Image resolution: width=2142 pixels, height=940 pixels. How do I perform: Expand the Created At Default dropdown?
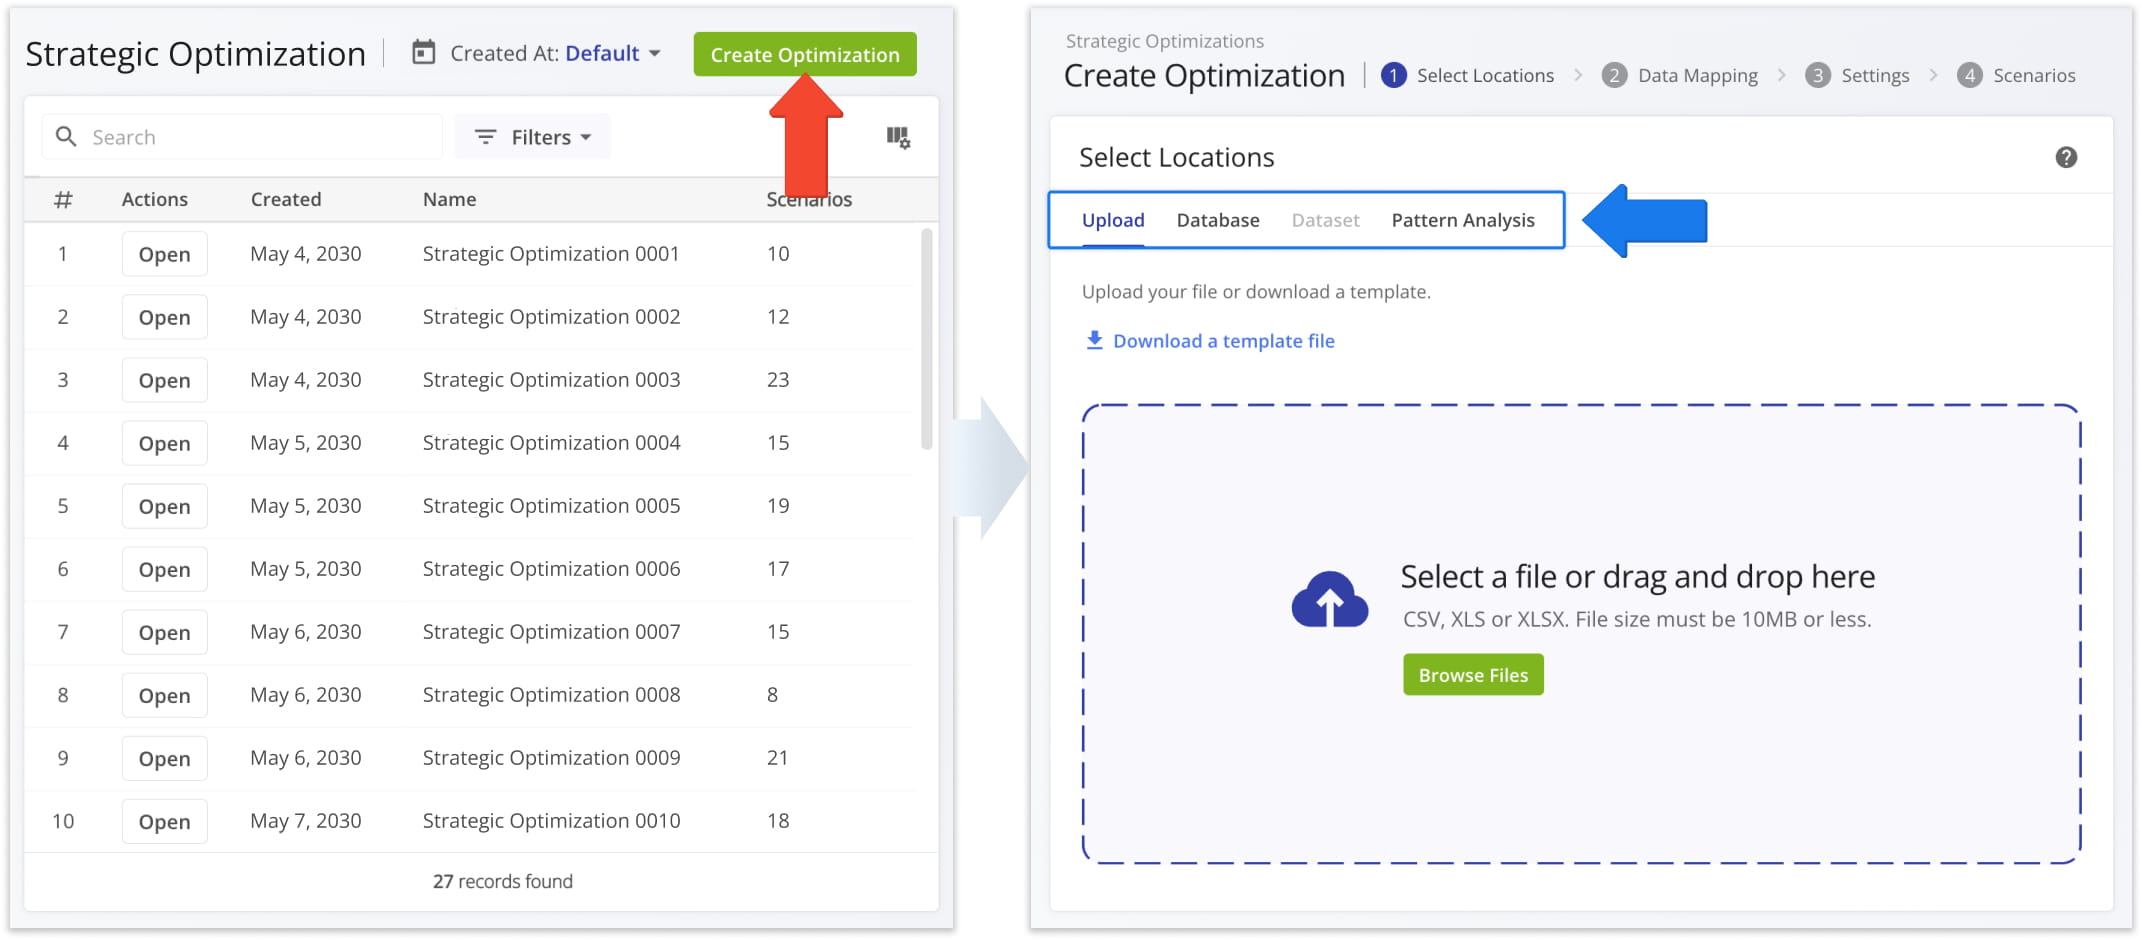click(x=612, y=54)
